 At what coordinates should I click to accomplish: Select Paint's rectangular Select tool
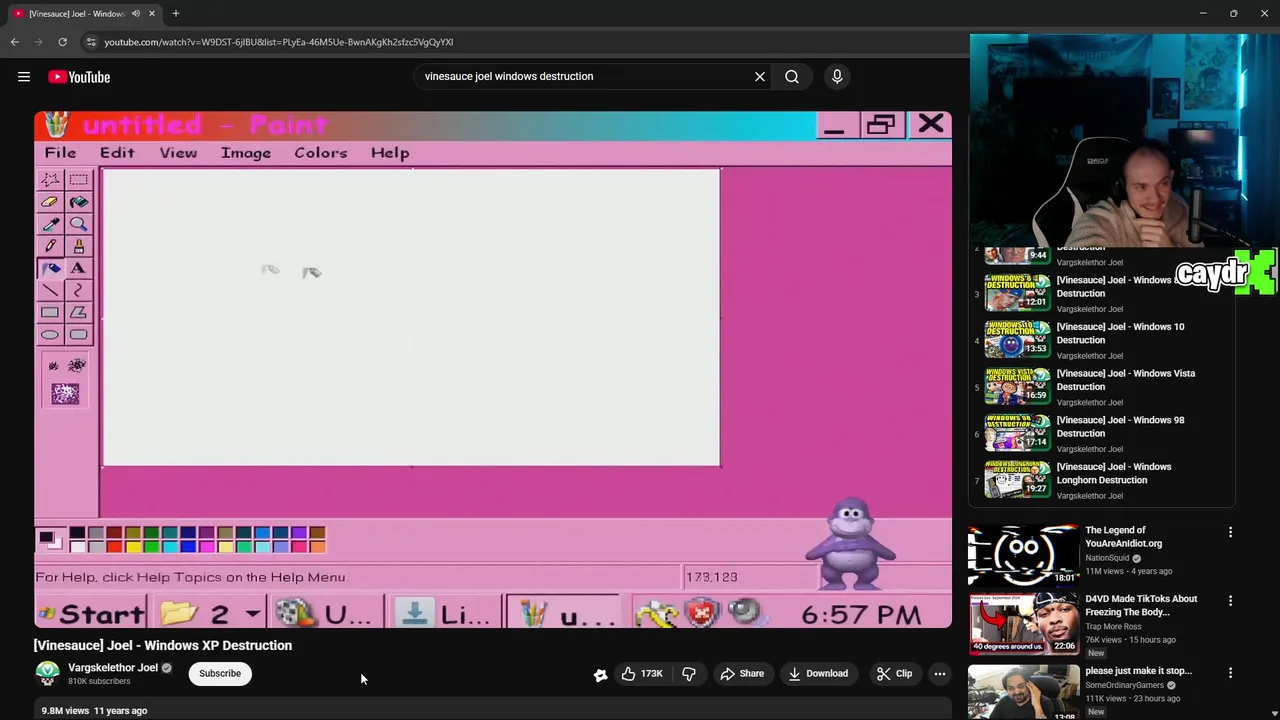(x=78, y=180)
